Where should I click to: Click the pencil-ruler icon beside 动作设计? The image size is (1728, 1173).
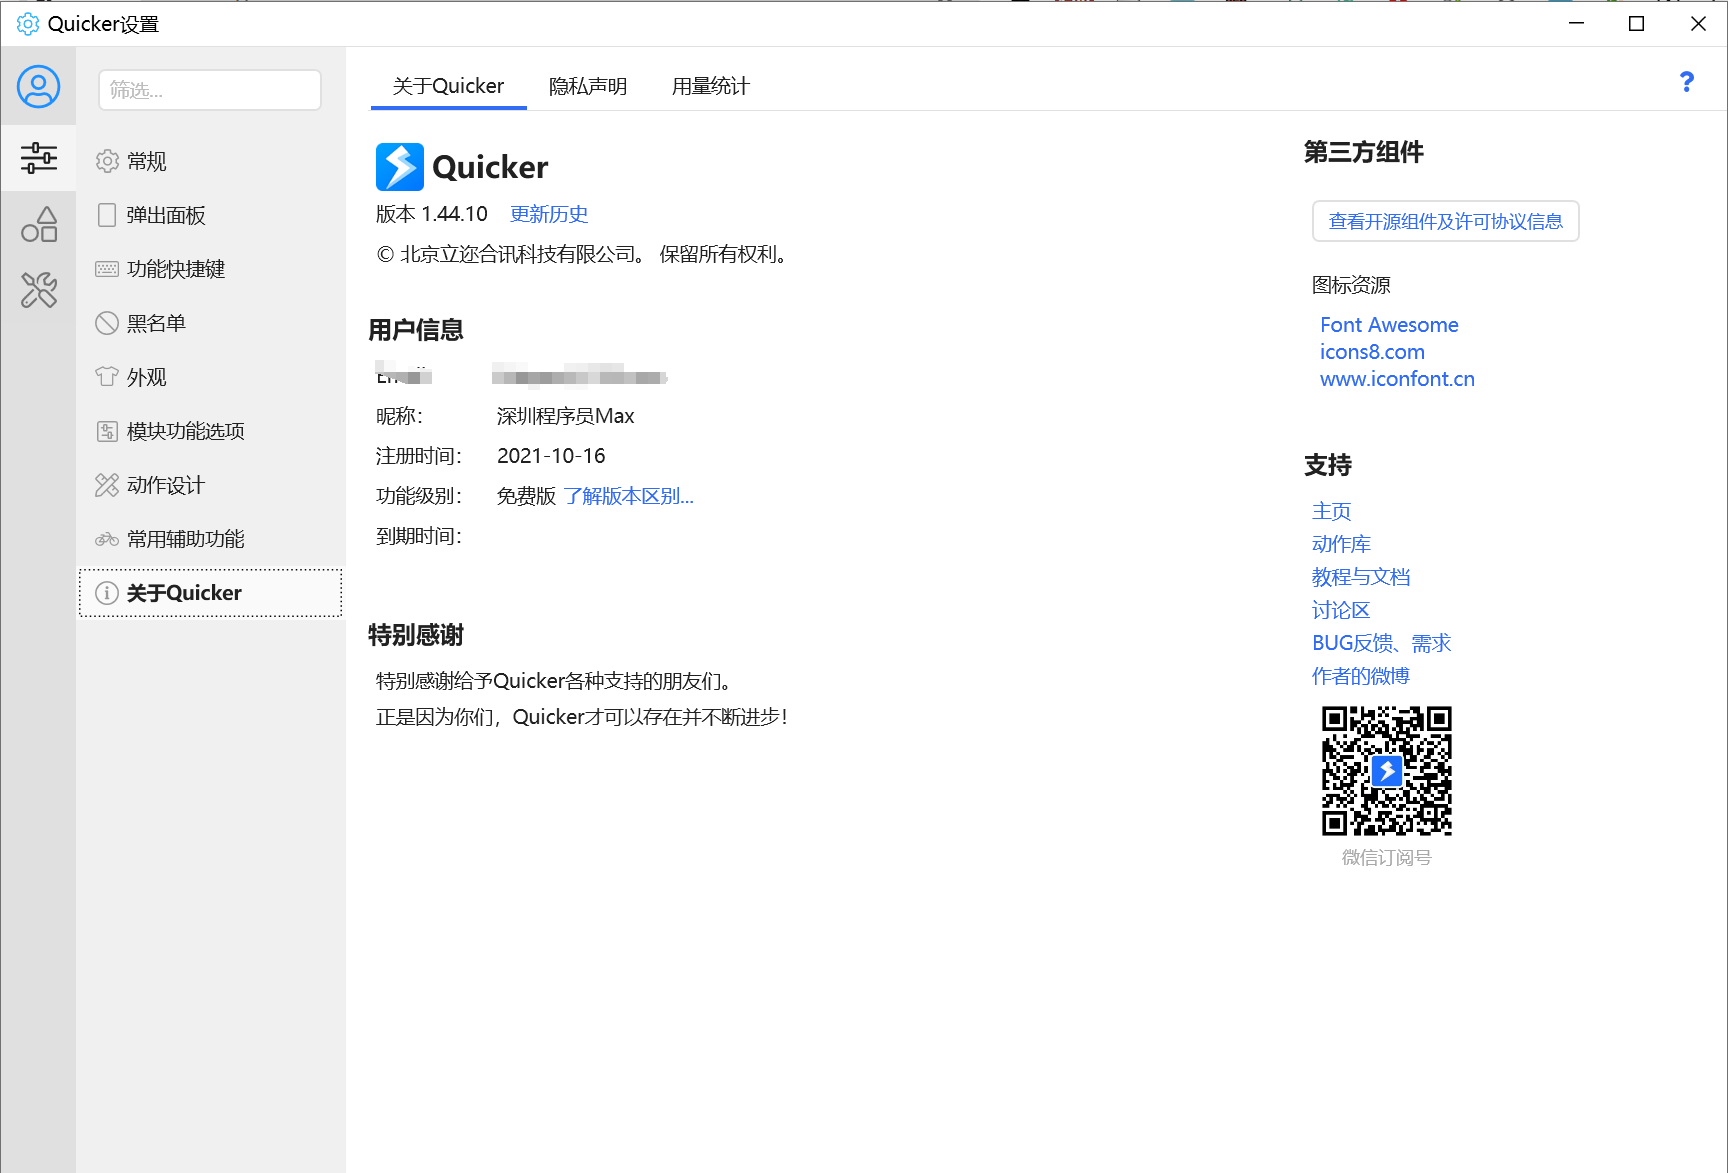point(107,485)
